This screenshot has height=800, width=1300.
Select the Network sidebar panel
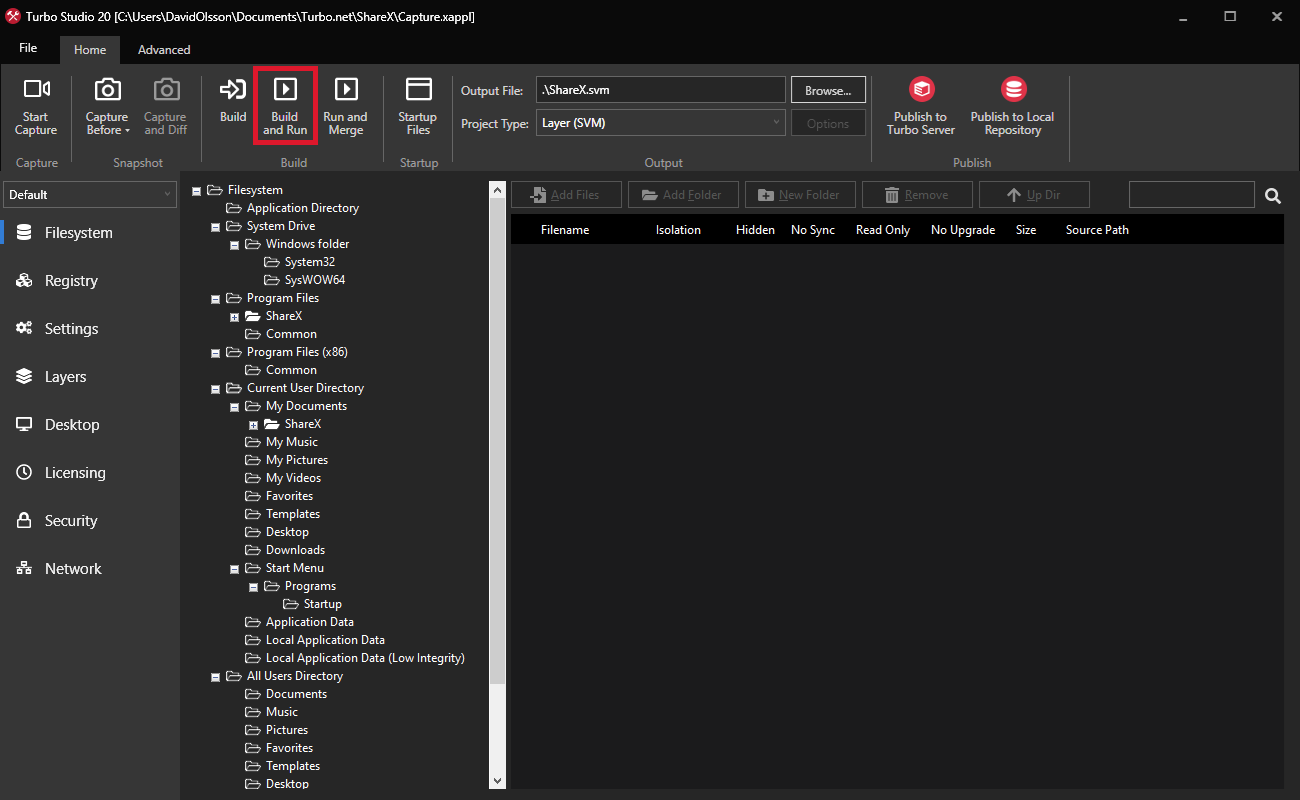pyautogui.click(x=71, y=568)
